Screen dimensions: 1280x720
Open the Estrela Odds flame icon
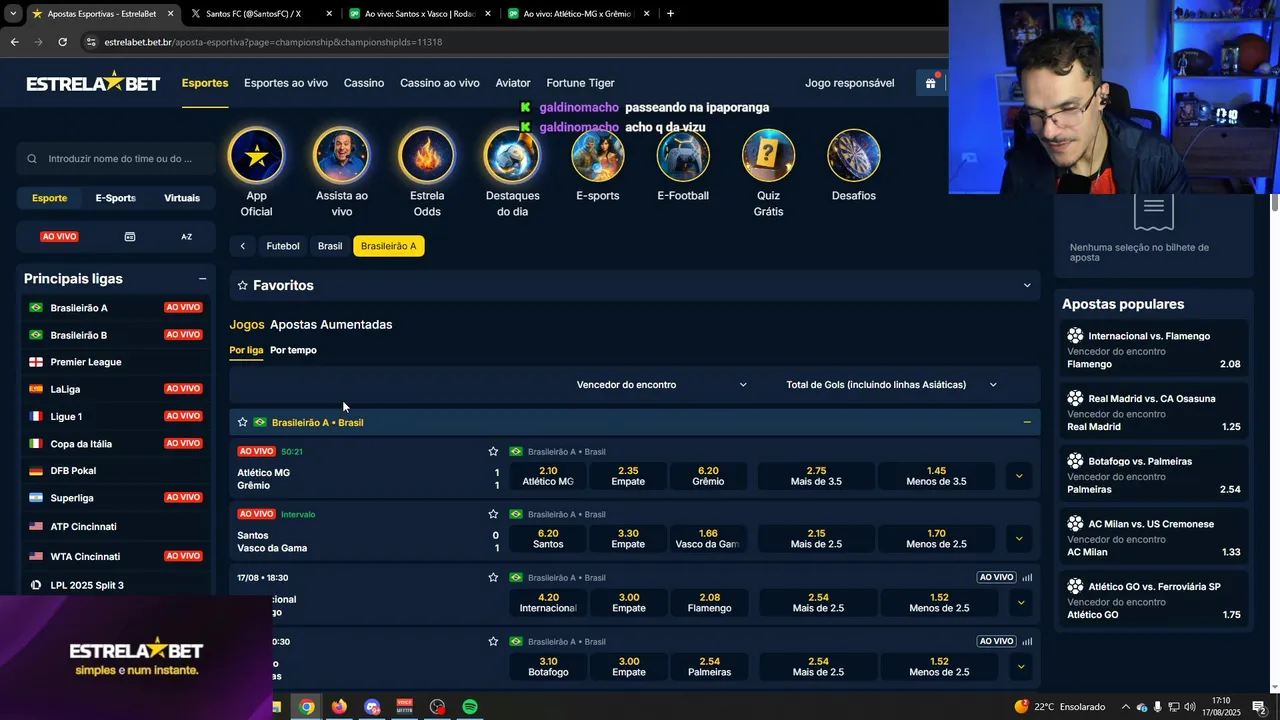click(427, 156)
